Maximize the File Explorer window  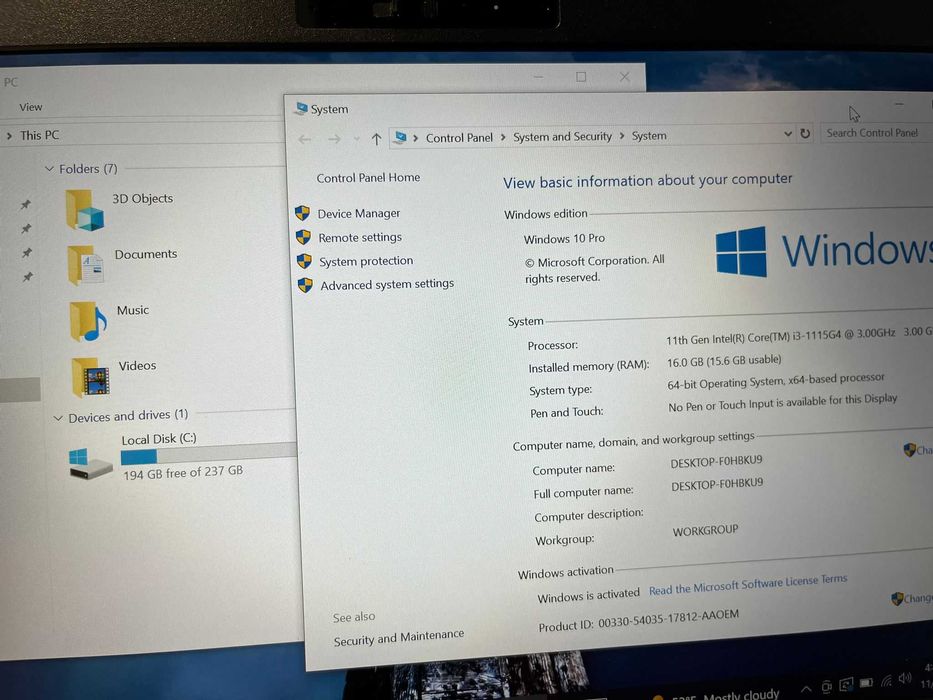pyautogui.click(x=581, y=77)
